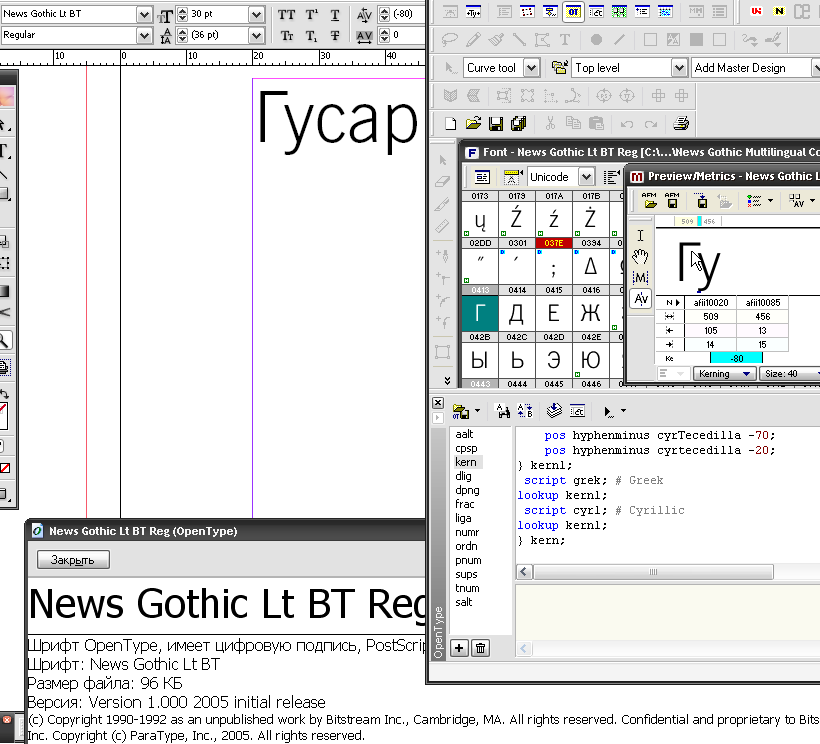The width and height of the screenshot is (820, 744).
Task: Click the Size: 40 button in Preview/Metrics
Action: coord(790,373)
